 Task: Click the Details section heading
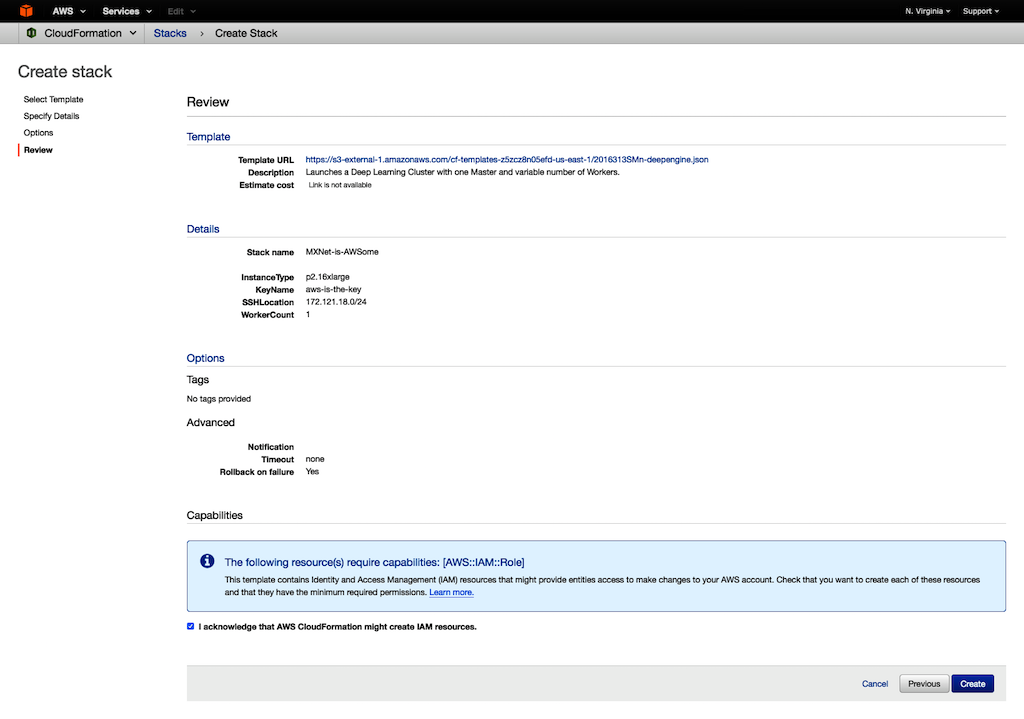(x=203, y=229)
